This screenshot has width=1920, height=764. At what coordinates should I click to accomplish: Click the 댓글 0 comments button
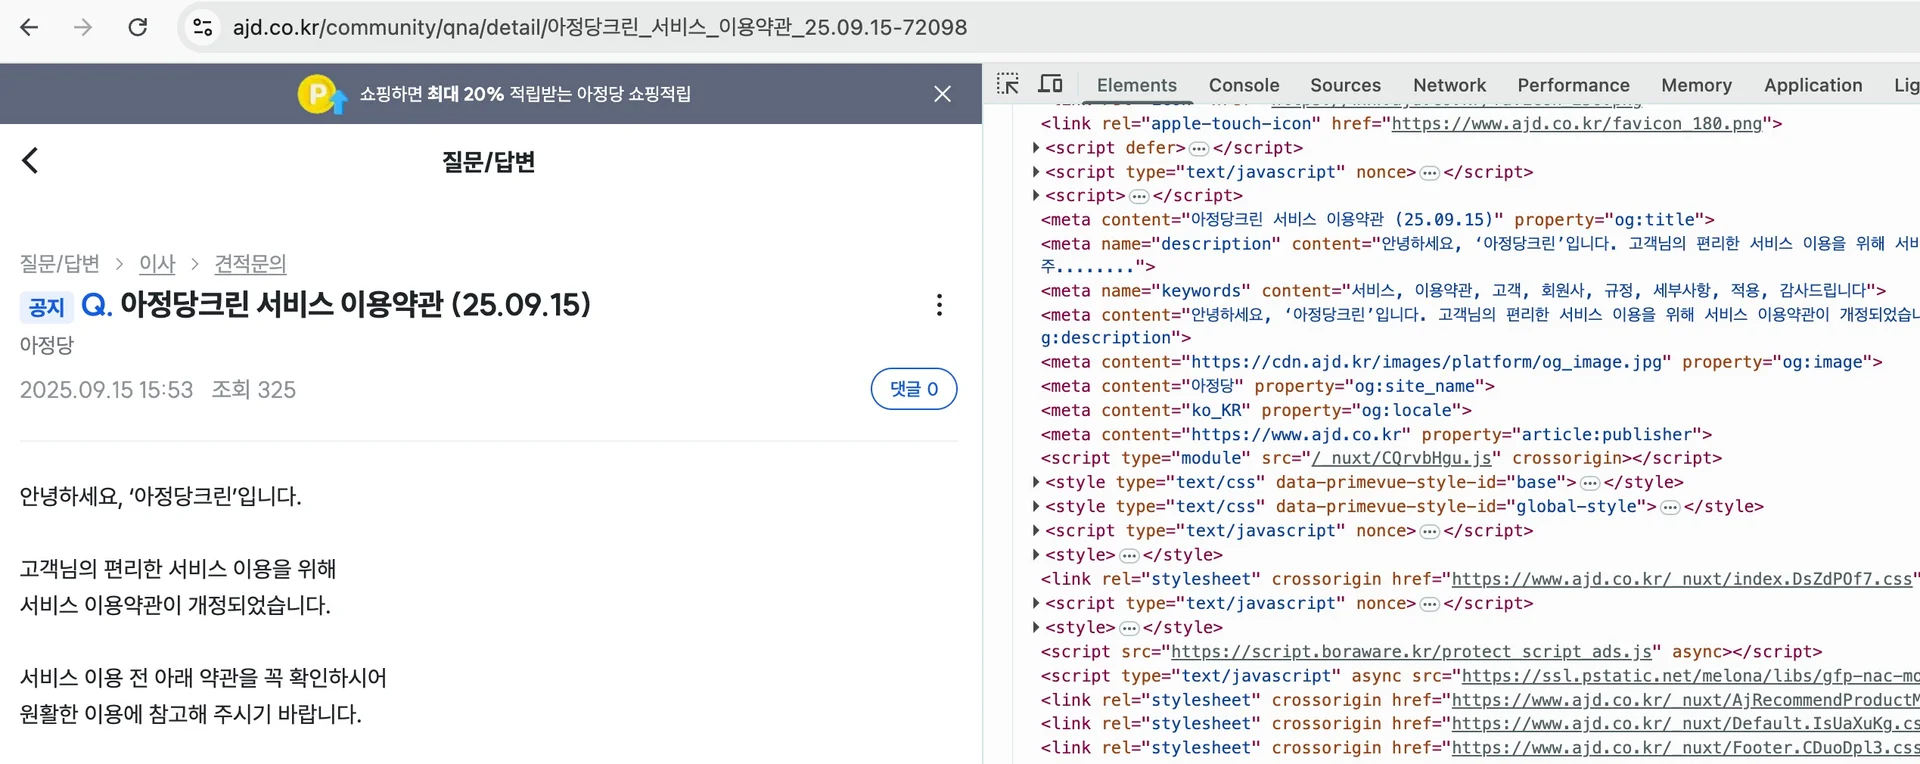click(913, 389)
